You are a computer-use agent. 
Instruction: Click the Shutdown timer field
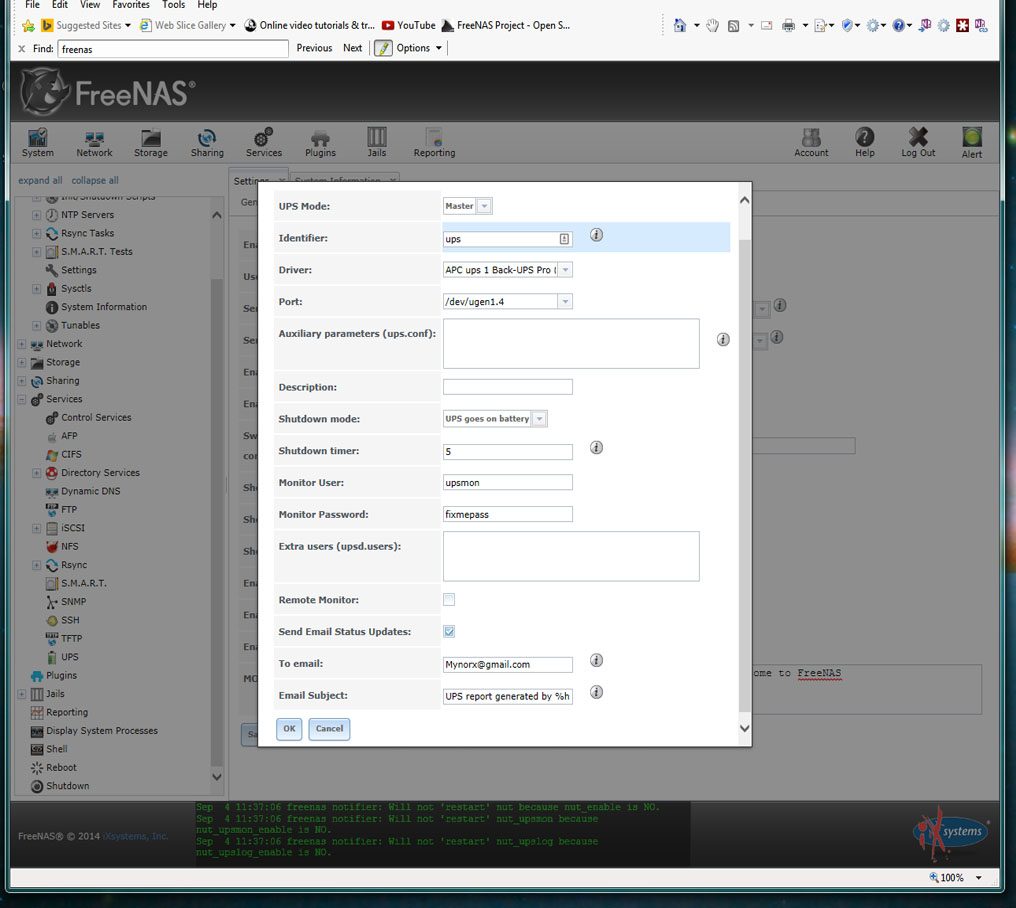pyautogui.click(x=507, y=452)
